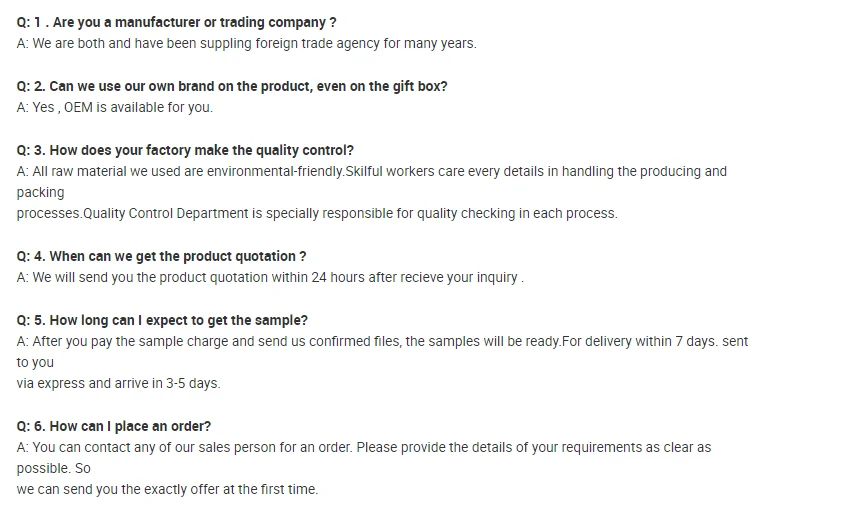Click the "Quality Control Department" sentence line
This screenshot has width=844, height=509.
tap(316, 213)
